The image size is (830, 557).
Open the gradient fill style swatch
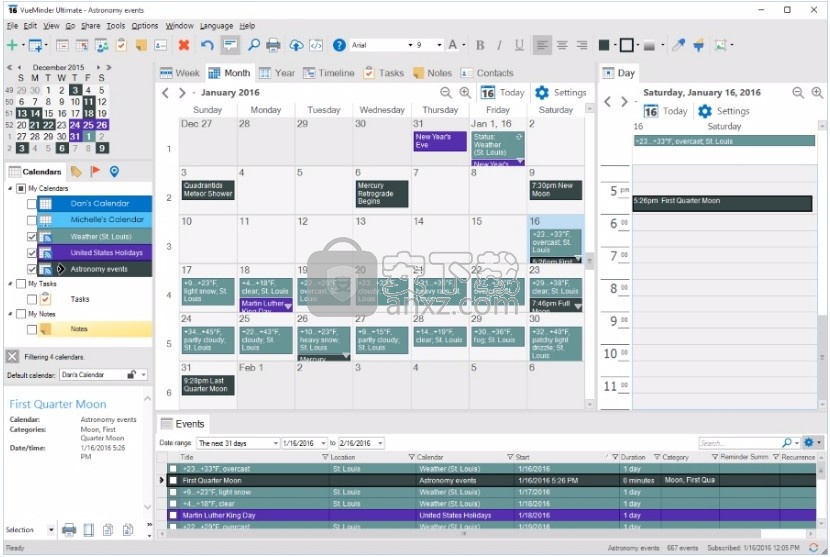tap(649, 46)
